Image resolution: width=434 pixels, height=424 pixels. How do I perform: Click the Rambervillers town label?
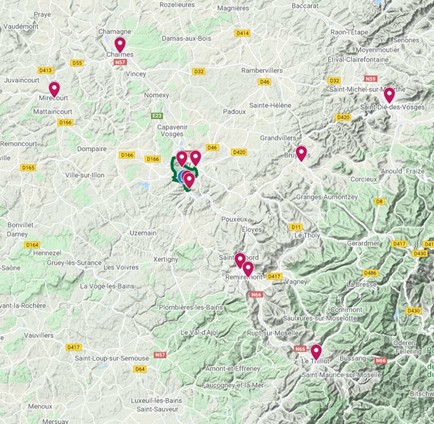(x=262, y=71)
